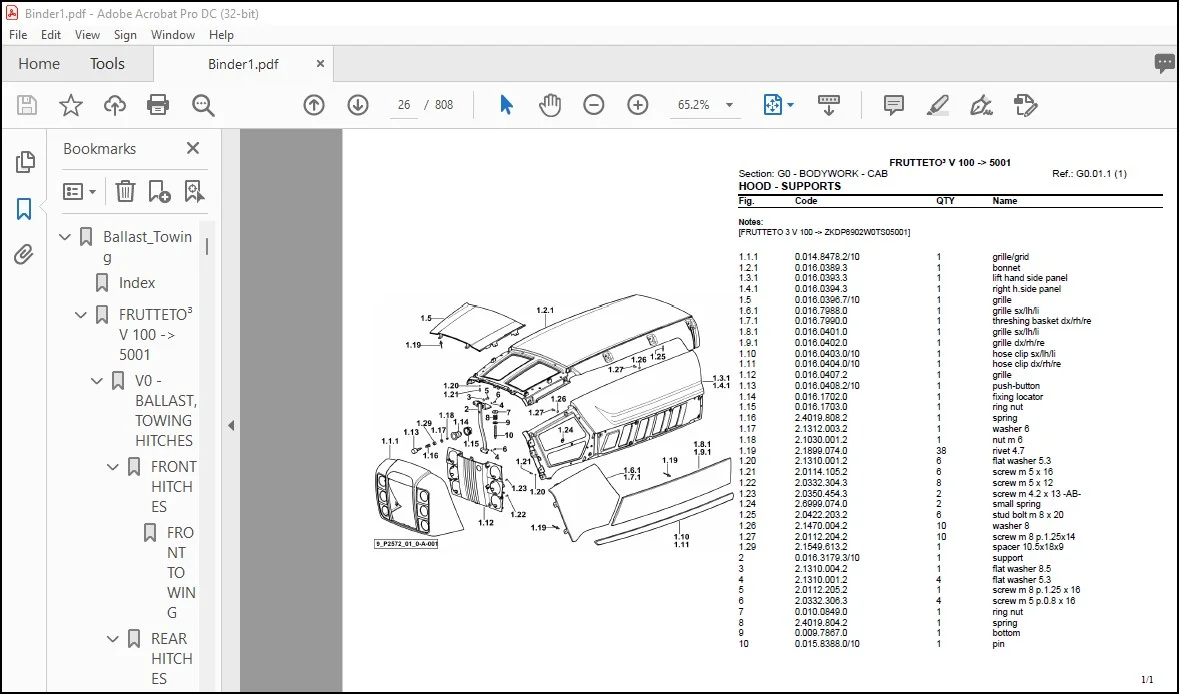Viewport: 1179px width, 694px height.
Task: Collapse the FRONT HITCHES bookmark
Action: coord(113,467)
